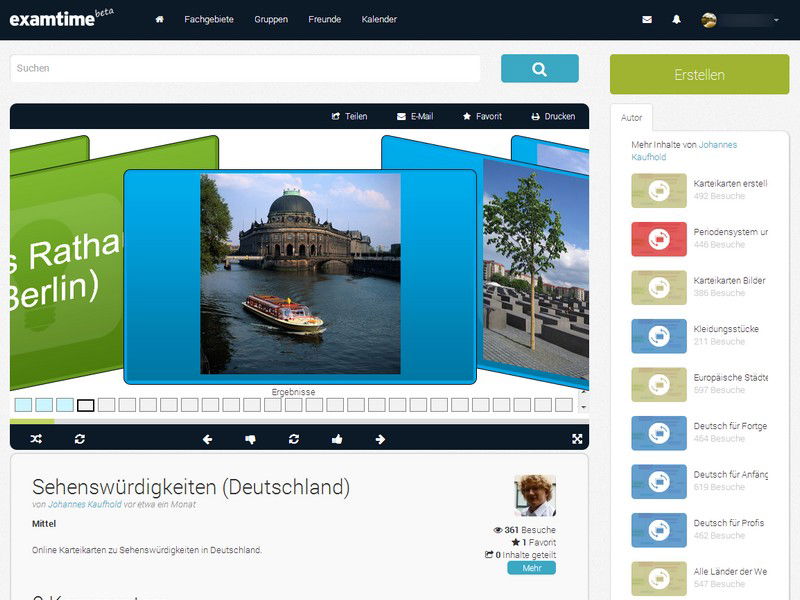Expand the user account dropdown arrow
800x600 pixels.
click(776, 20)
